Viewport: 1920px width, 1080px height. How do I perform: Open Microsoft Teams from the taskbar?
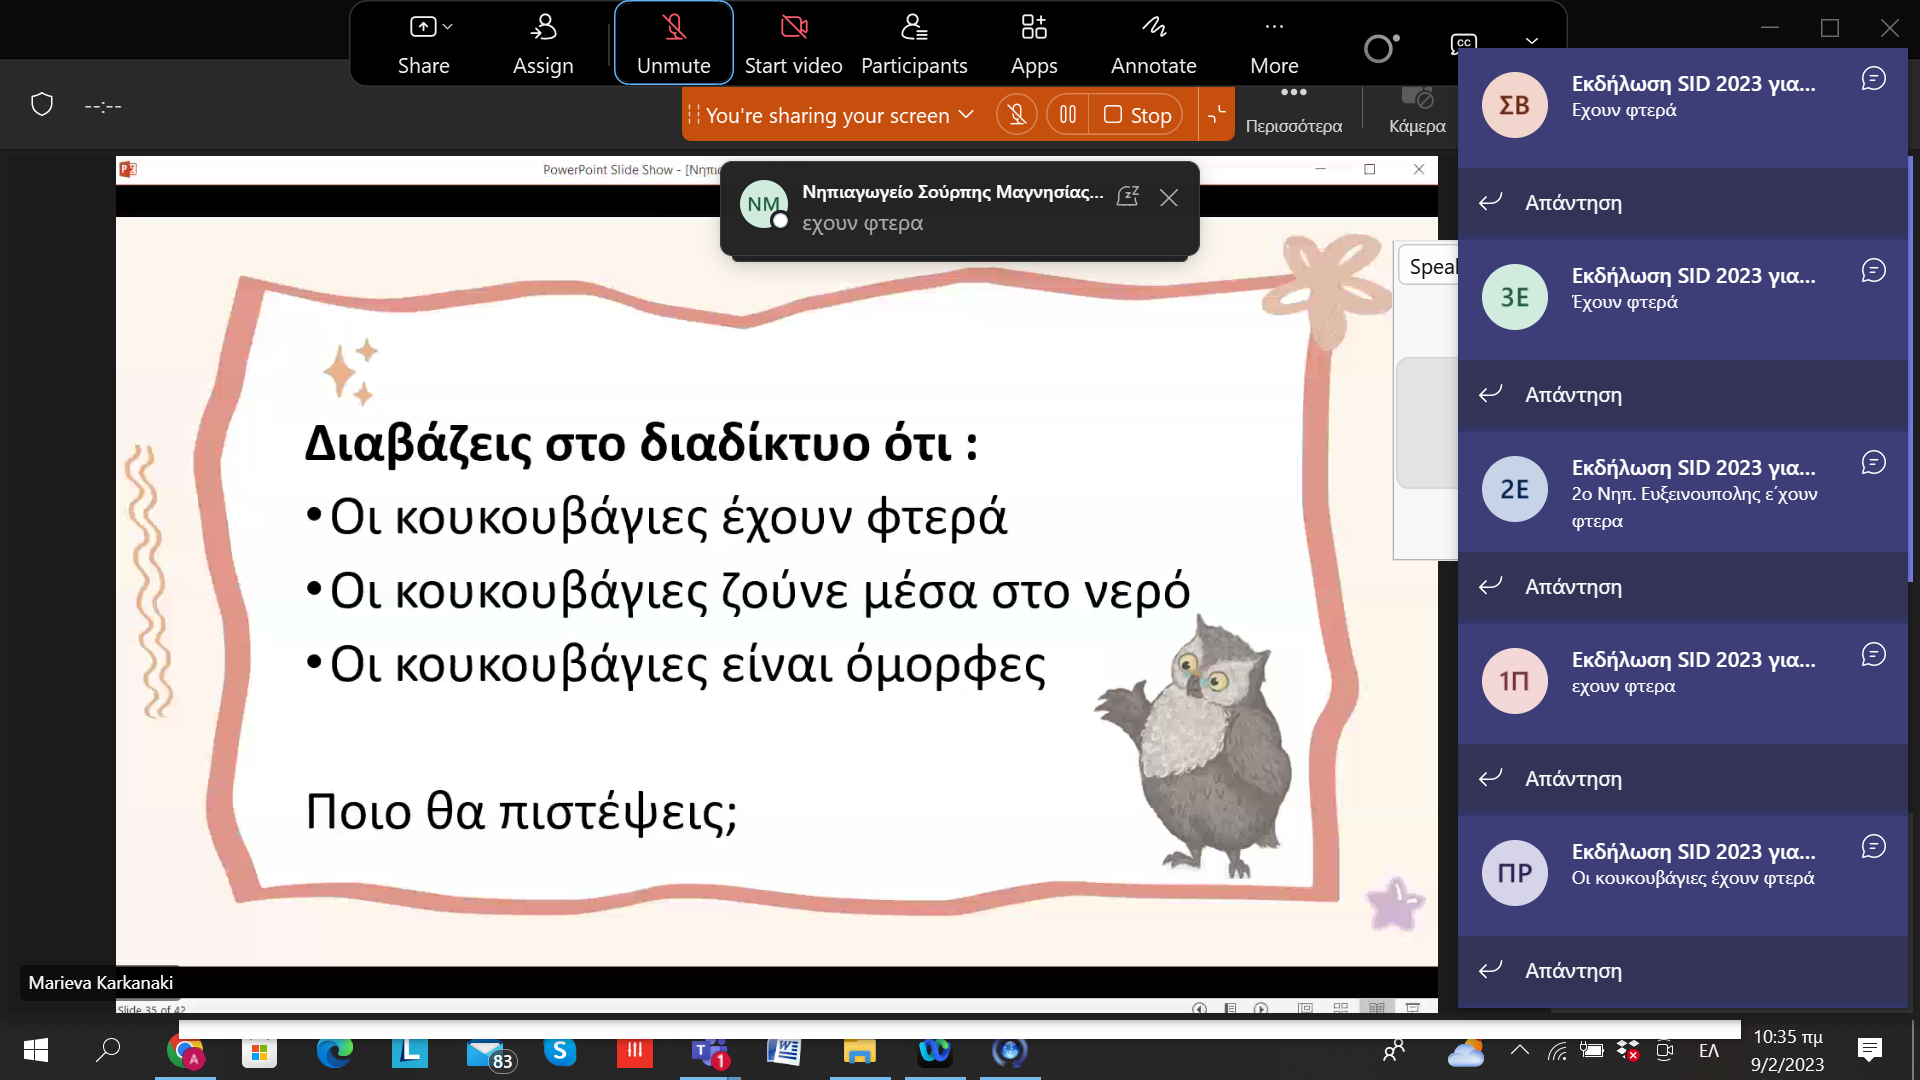click(x=709, y=1052)
